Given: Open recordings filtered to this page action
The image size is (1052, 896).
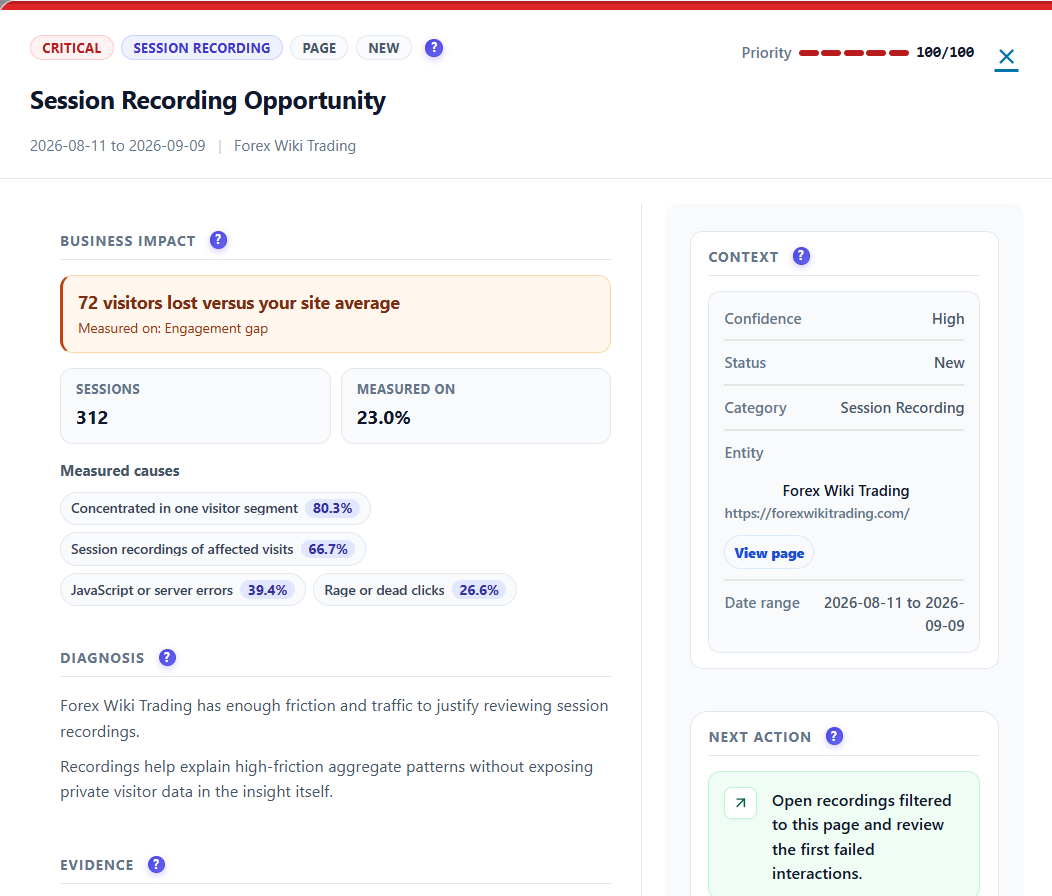Looking at the screenshot, I should 844,836.
